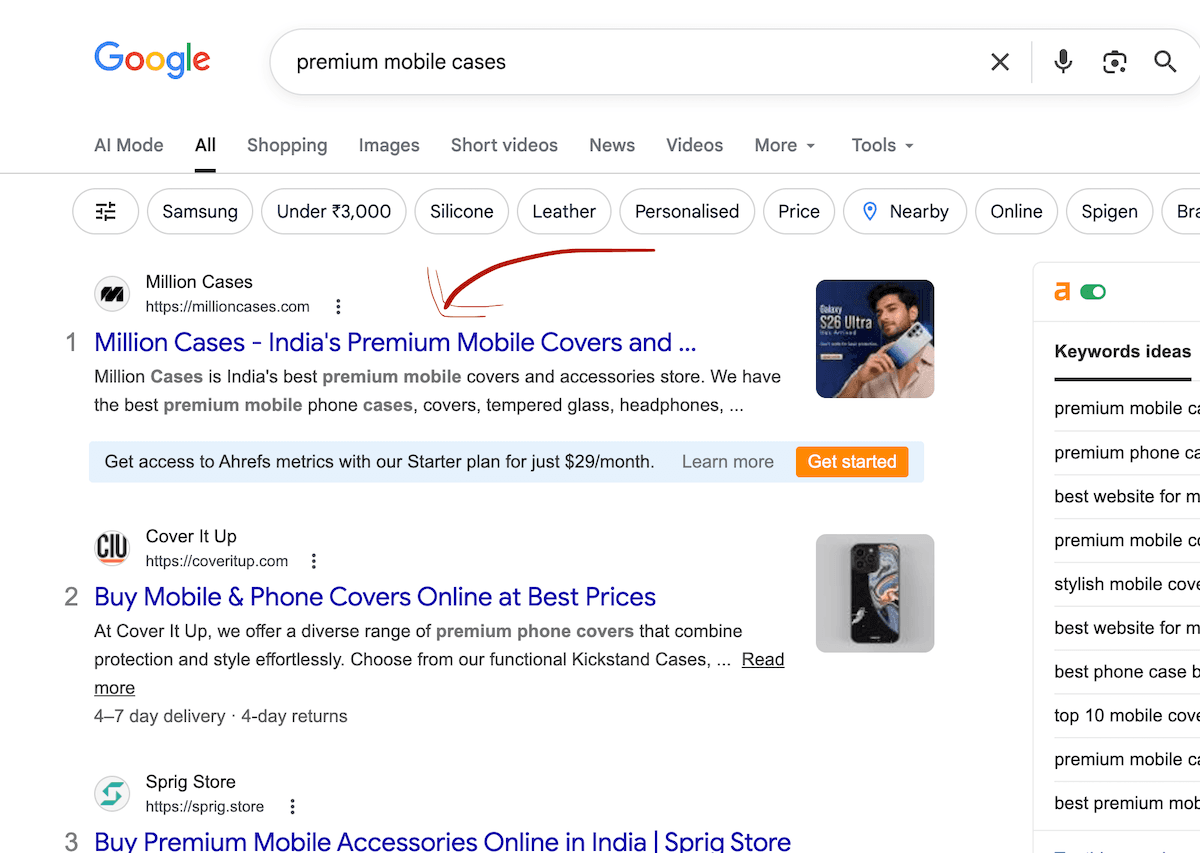This screenshot has width=1200, height=853.
Task: Click the Million Cases result thumbnail
Action: [x=874, y=338]
